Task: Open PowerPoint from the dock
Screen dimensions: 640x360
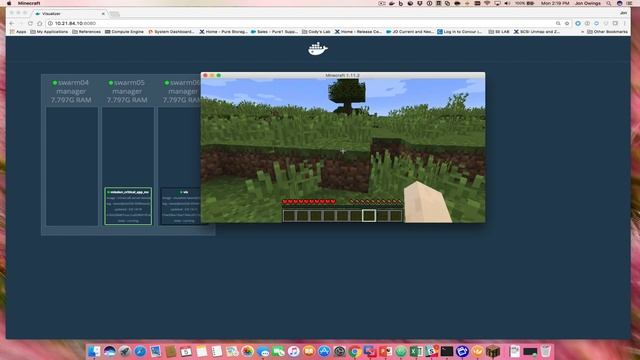Action: pyautogui.click(x=385, y=351)
